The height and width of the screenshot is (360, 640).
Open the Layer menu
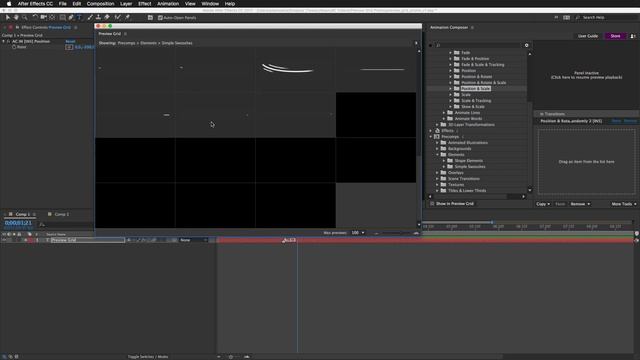tap(126, 4)
